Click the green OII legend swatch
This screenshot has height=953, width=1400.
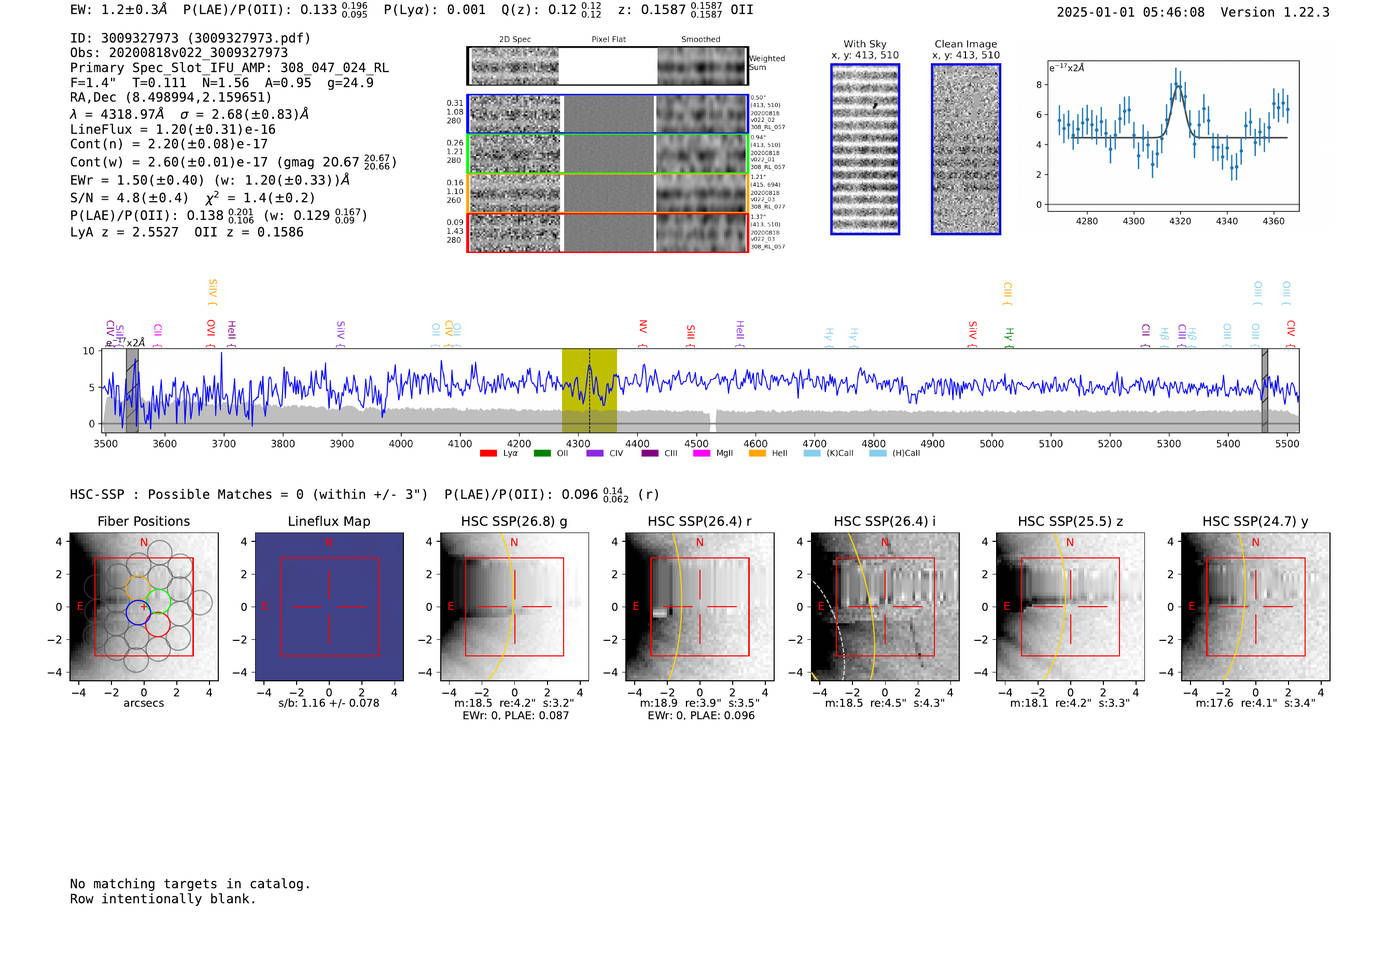(x=542, y=453)
